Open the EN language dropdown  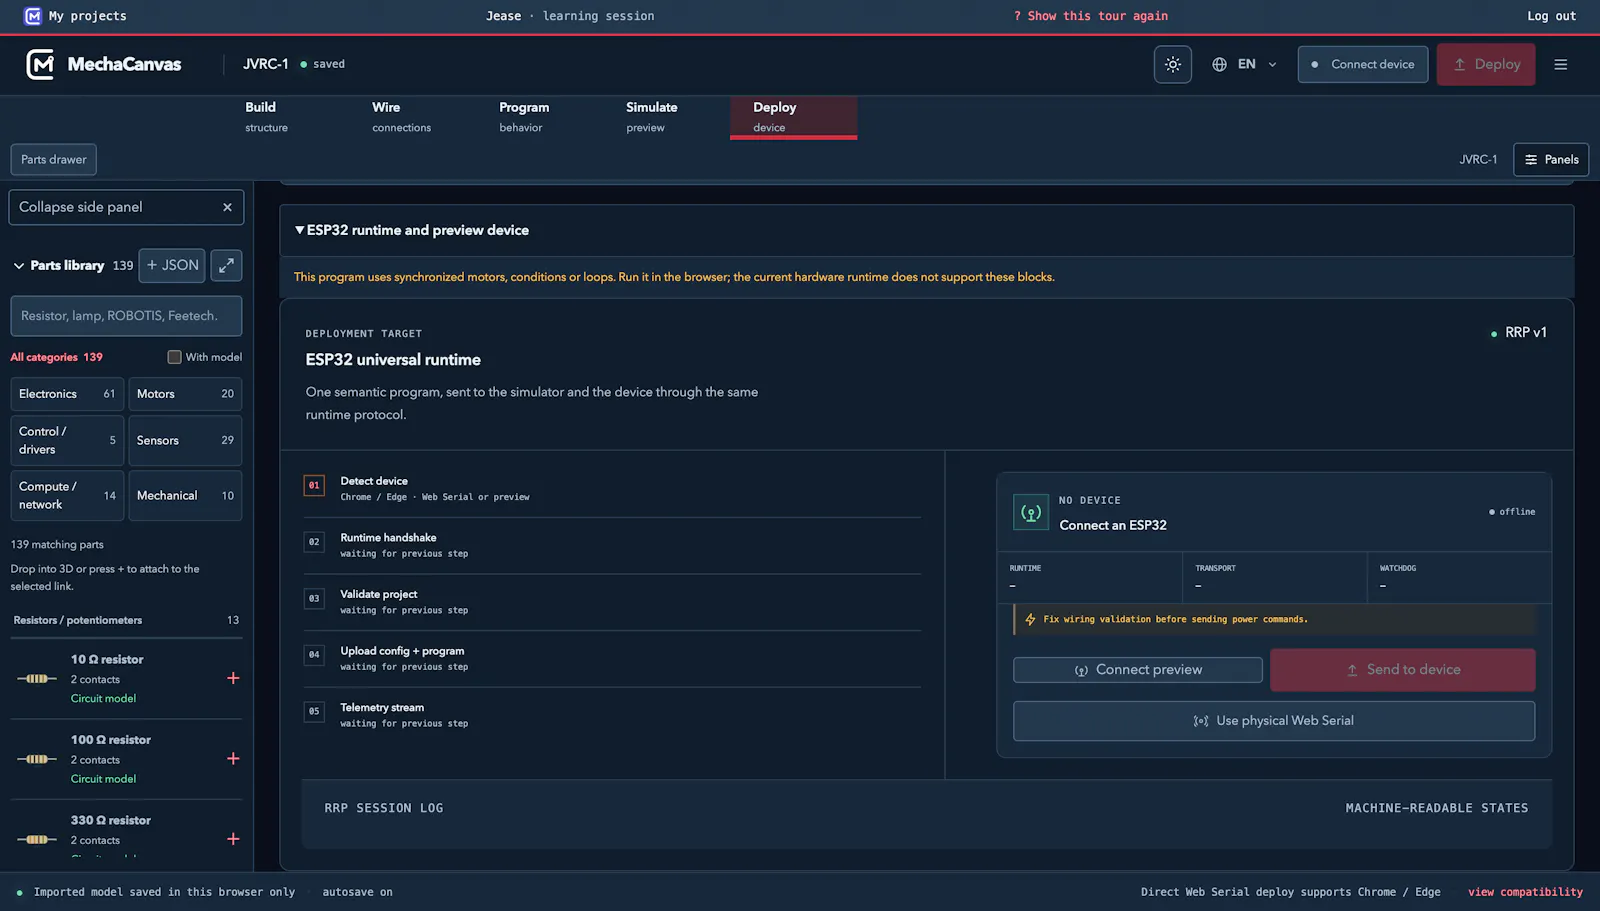click(1245, 64)
